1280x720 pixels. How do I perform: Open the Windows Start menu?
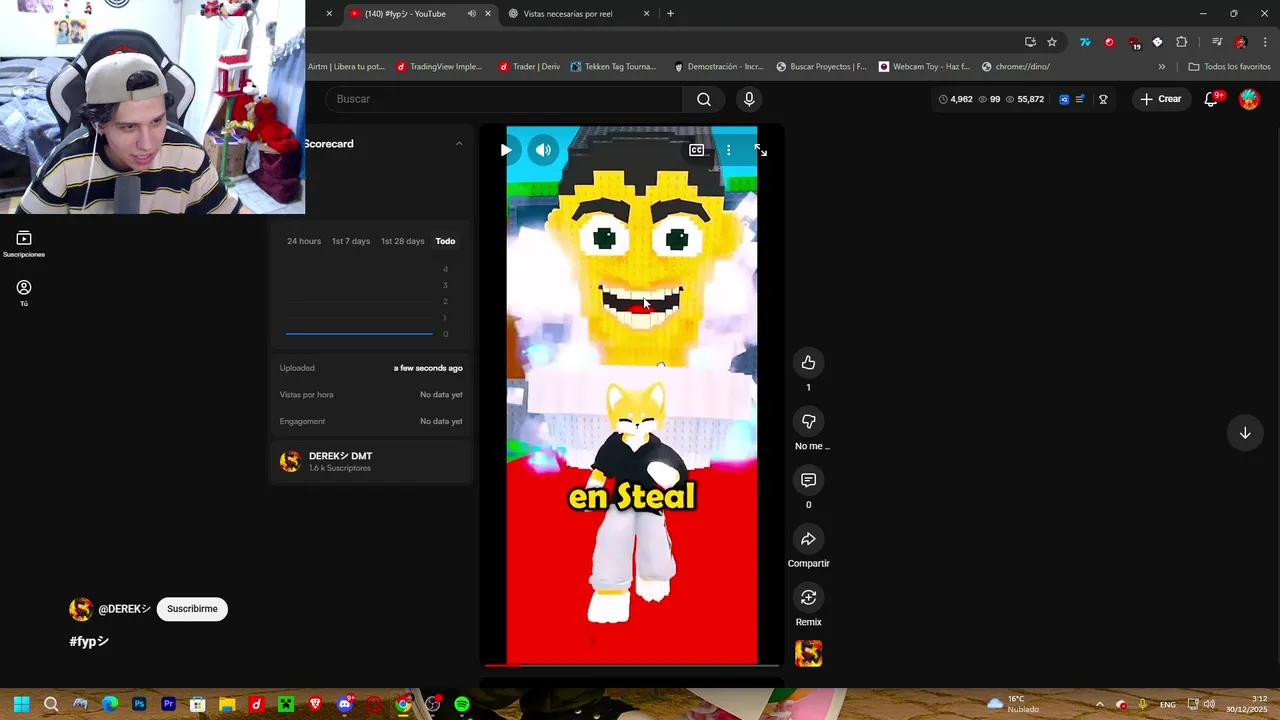21,704
